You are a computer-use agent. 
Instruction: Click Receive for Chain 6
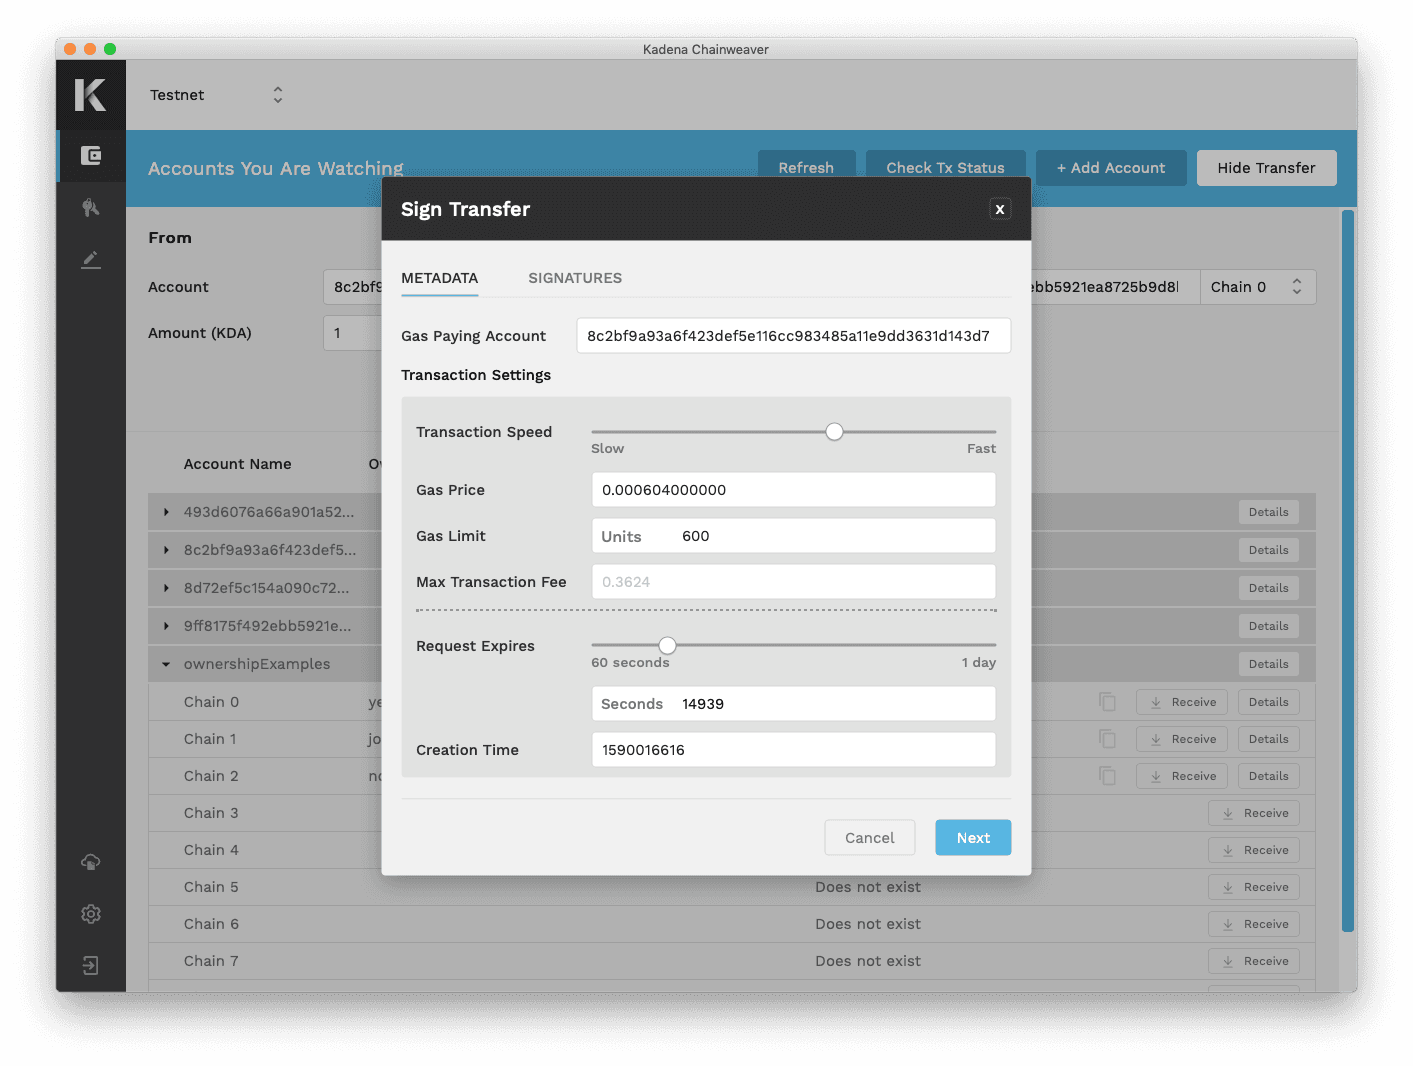click(x=1254, y=924)
